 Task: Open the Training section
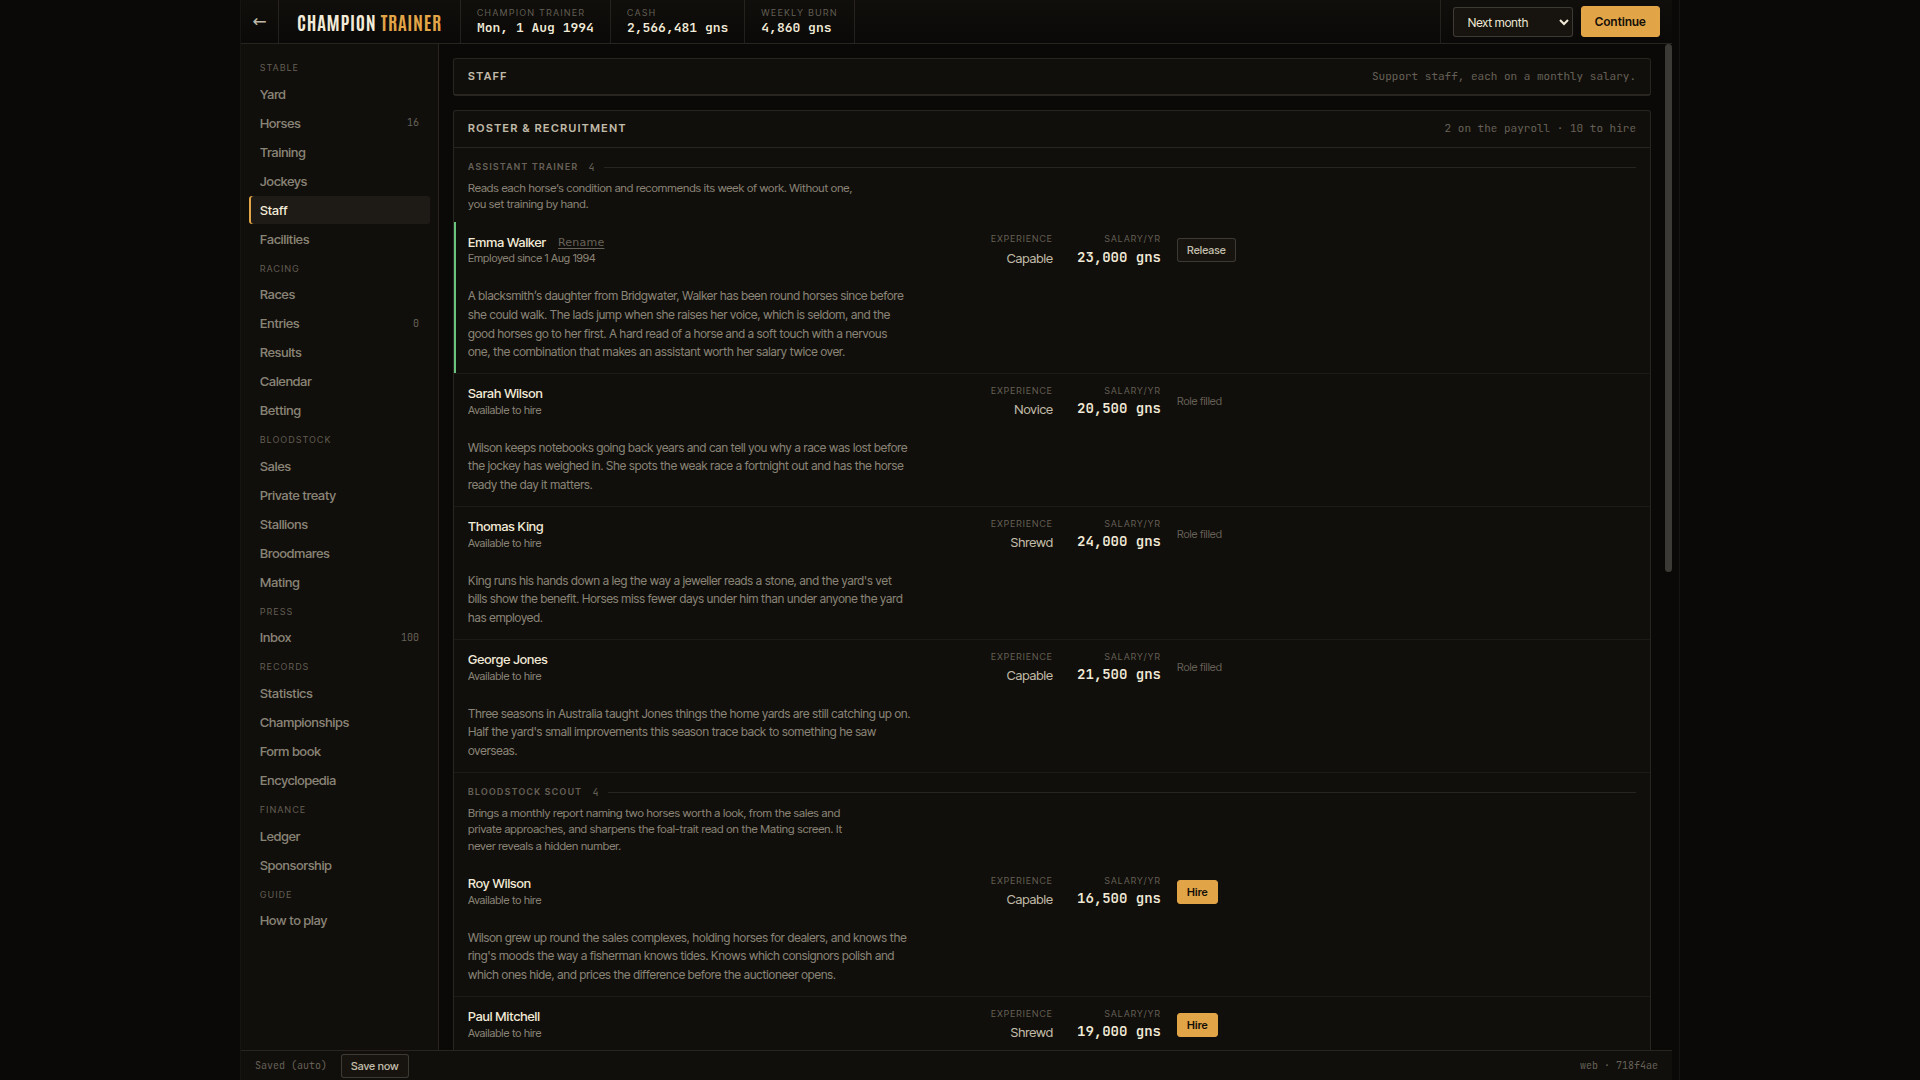pyautogui.click(x=339, y=153)
